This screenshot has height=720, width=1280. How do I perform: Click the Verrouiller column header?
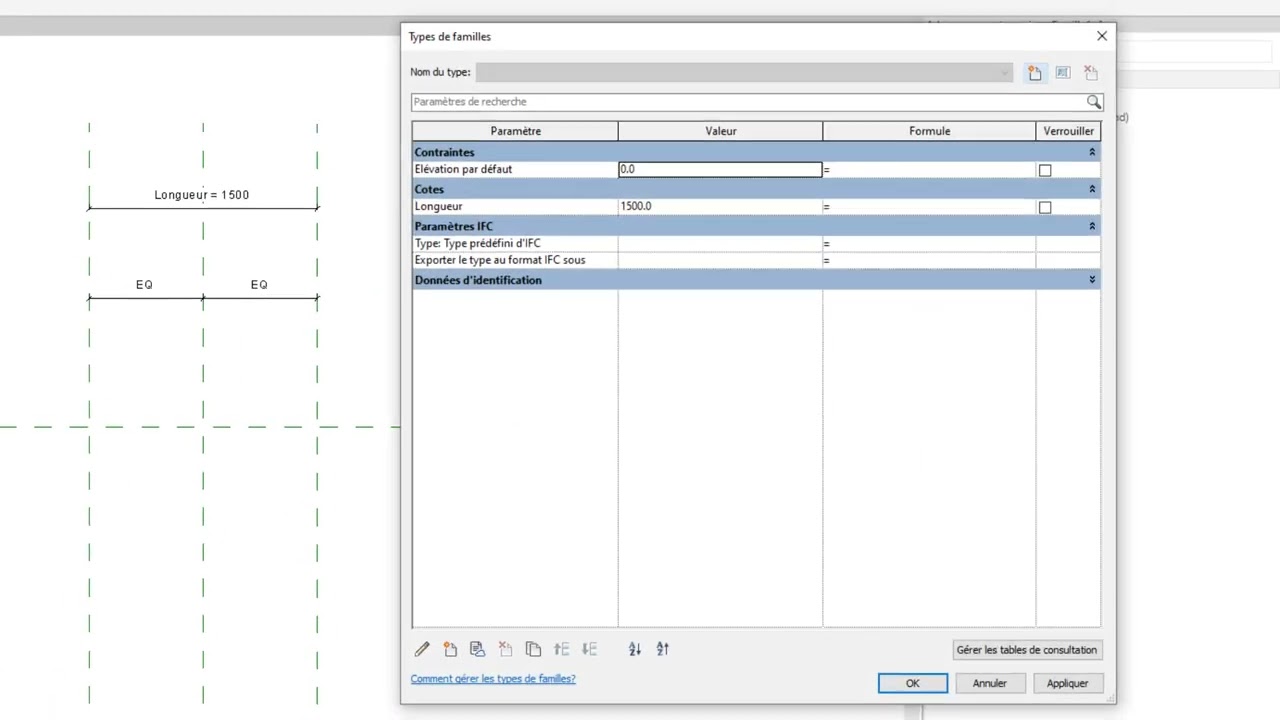coord(1068,131)
